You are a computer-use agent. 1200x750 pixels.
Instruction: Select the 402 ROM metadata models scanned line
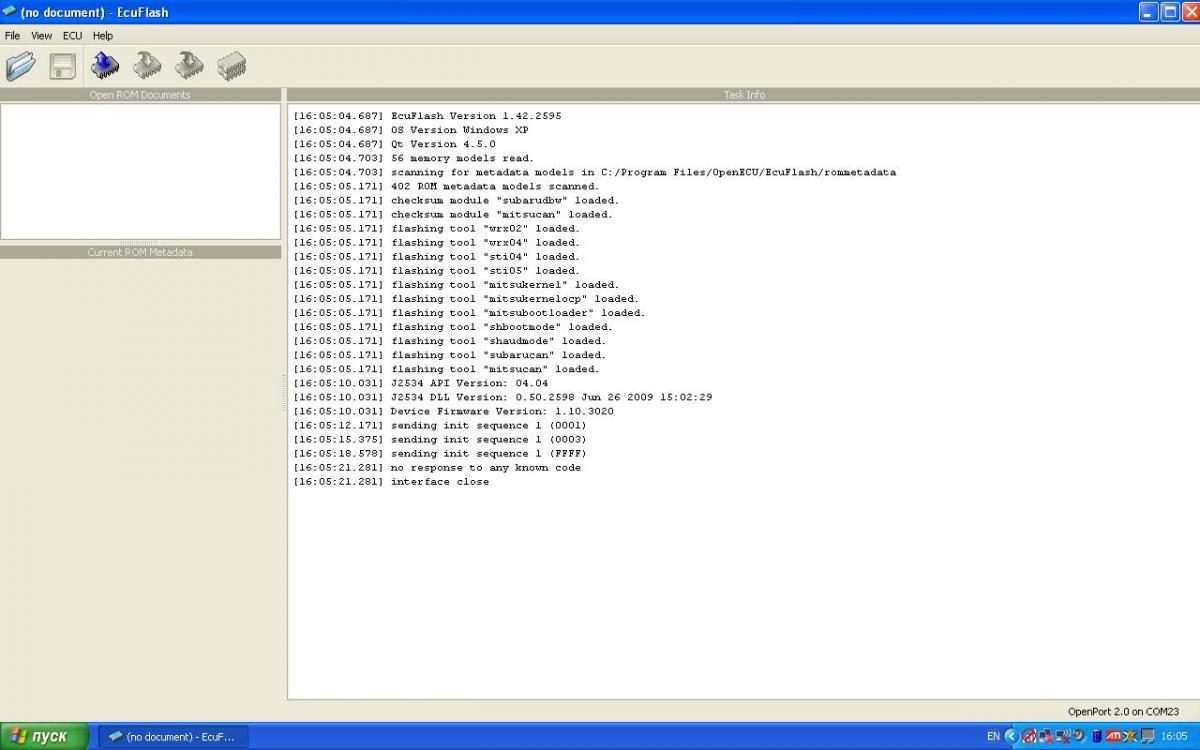tap(447, 186)
